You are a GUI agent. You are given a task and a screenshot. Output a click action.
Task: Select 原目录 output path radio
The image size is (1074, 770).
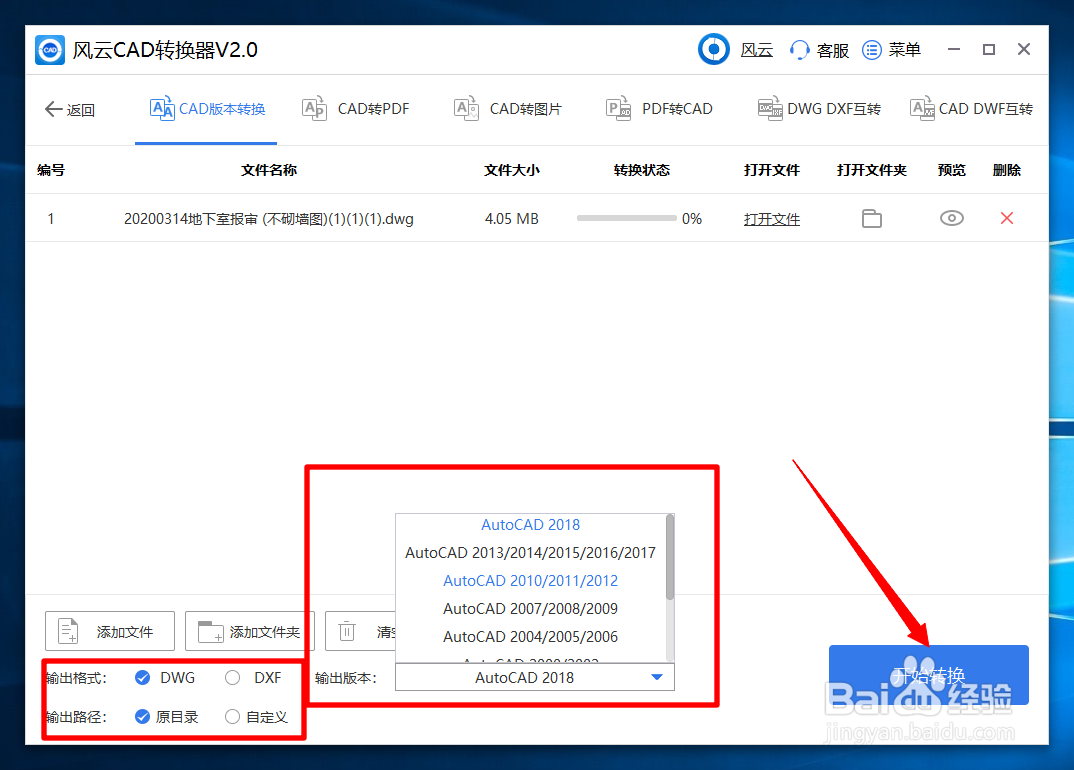[x=142, y=717]
